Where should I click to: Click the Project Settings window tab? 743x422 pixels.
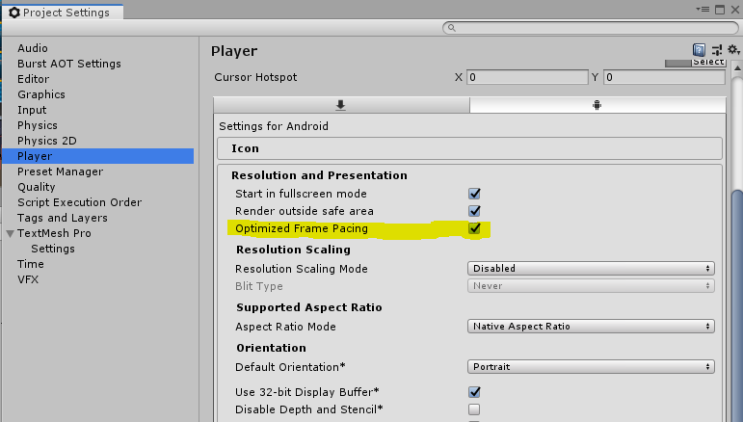(63, 12)
